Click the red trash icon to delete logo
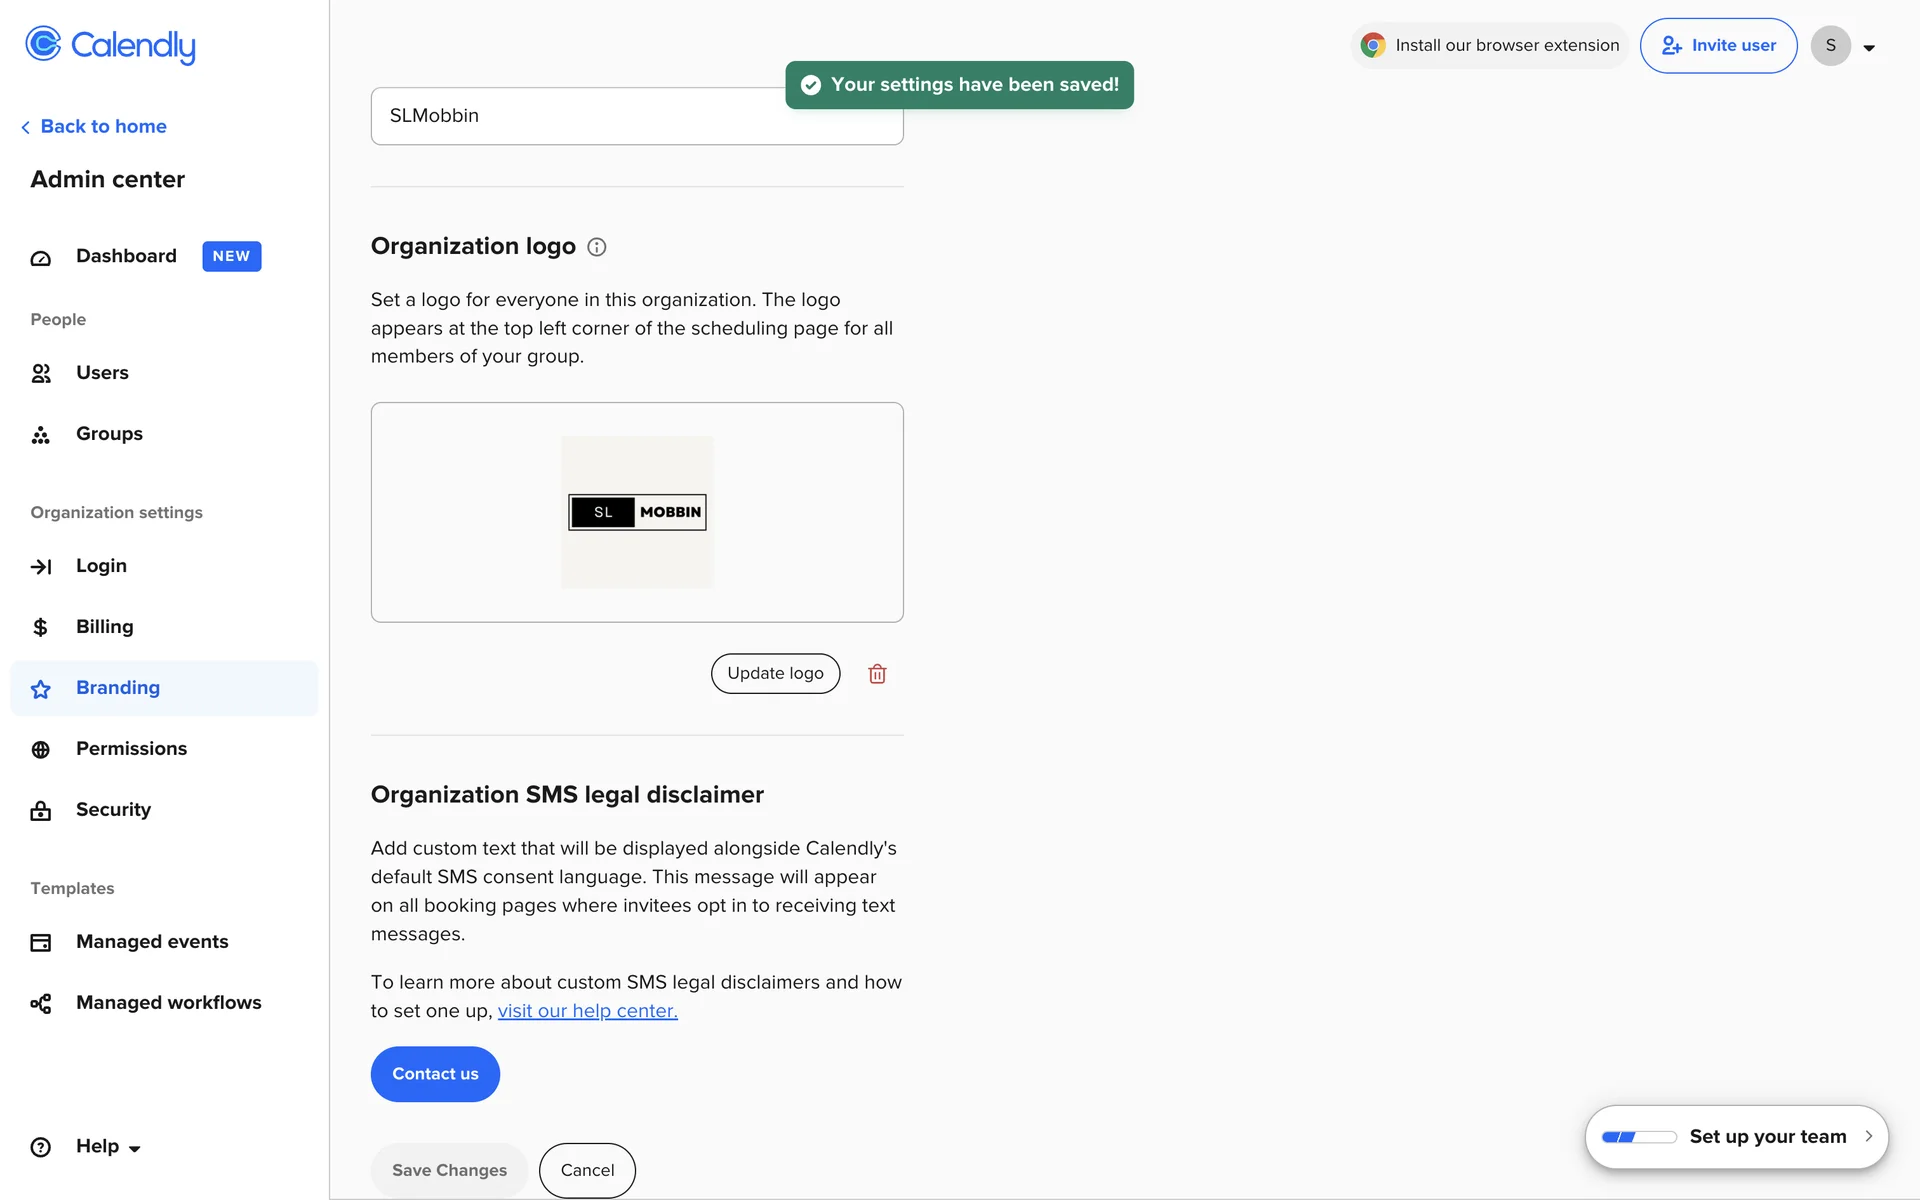The width and height of the screenshot is (1920, 1200). 877,674
